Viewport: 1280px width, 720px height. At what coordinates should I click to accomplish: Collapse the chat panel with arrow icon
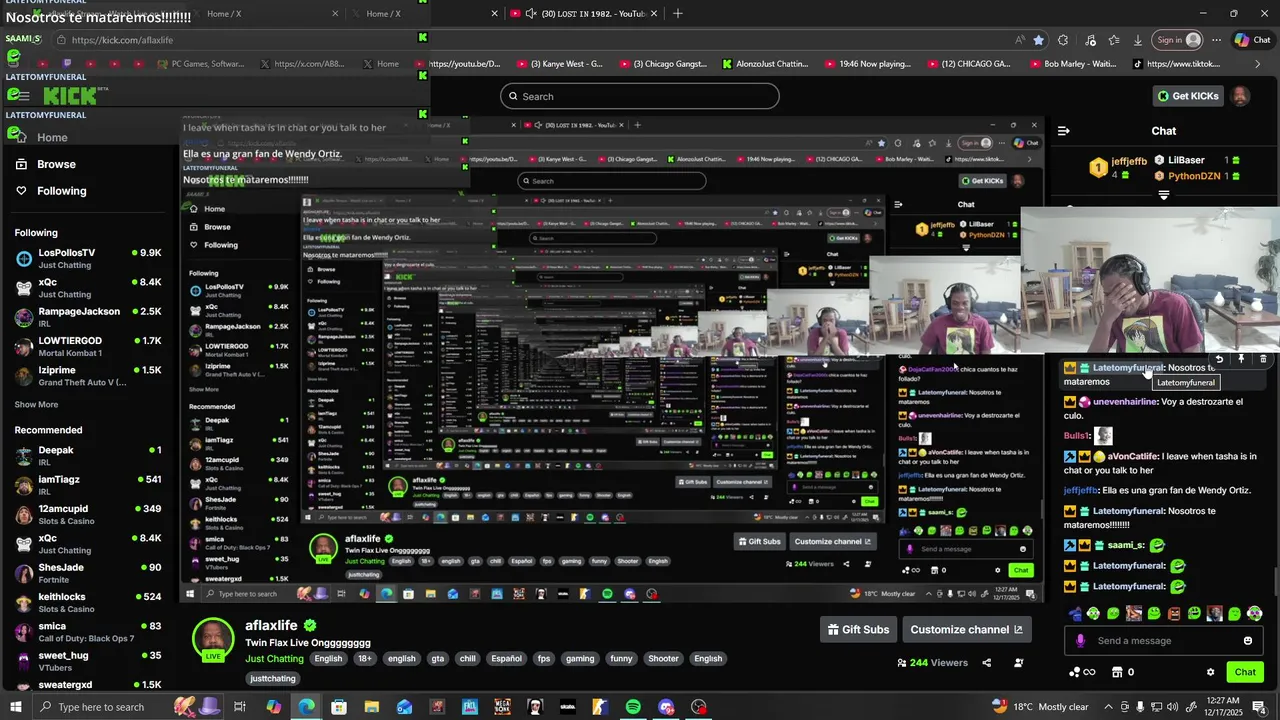pyautogui.click(x=1064, y=131)
